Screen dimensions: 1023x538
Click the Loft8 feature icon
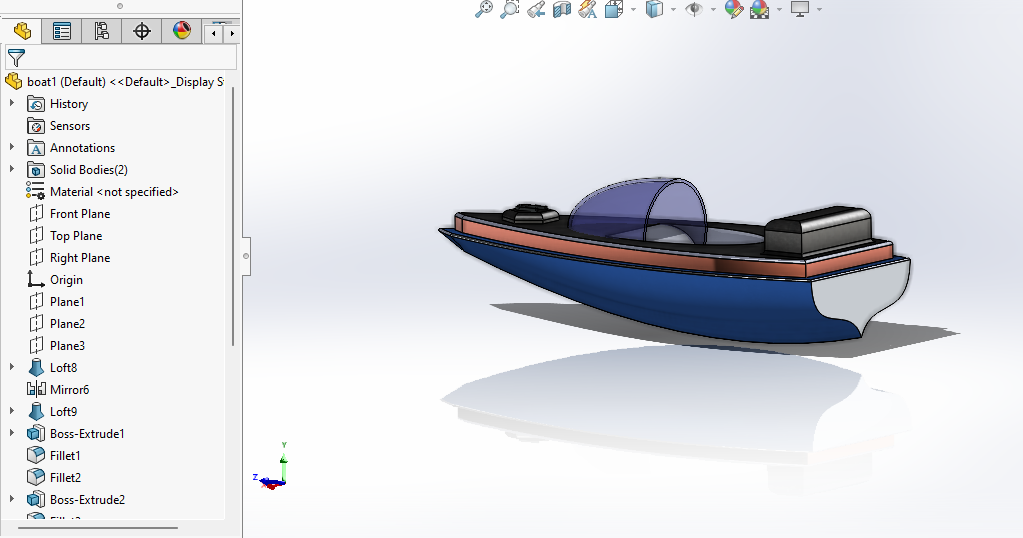coord(36,367)
